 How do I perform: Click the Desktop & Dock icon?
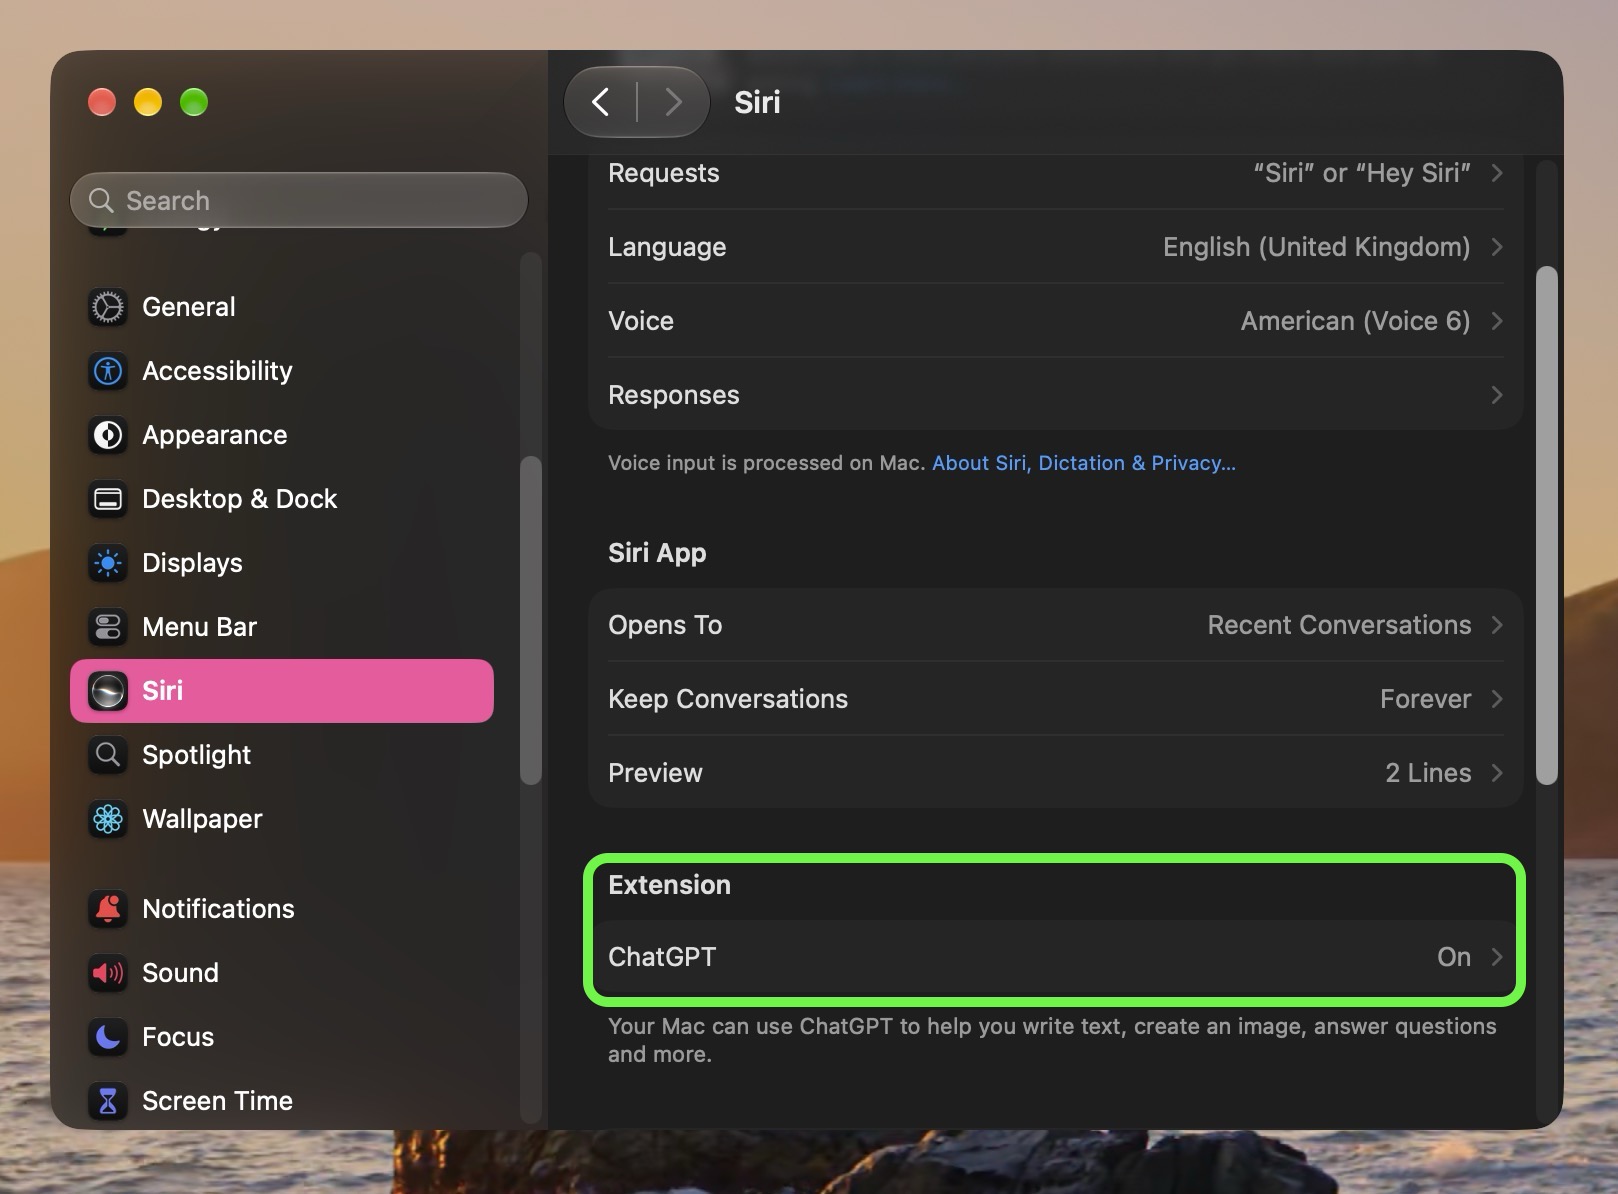108,499
